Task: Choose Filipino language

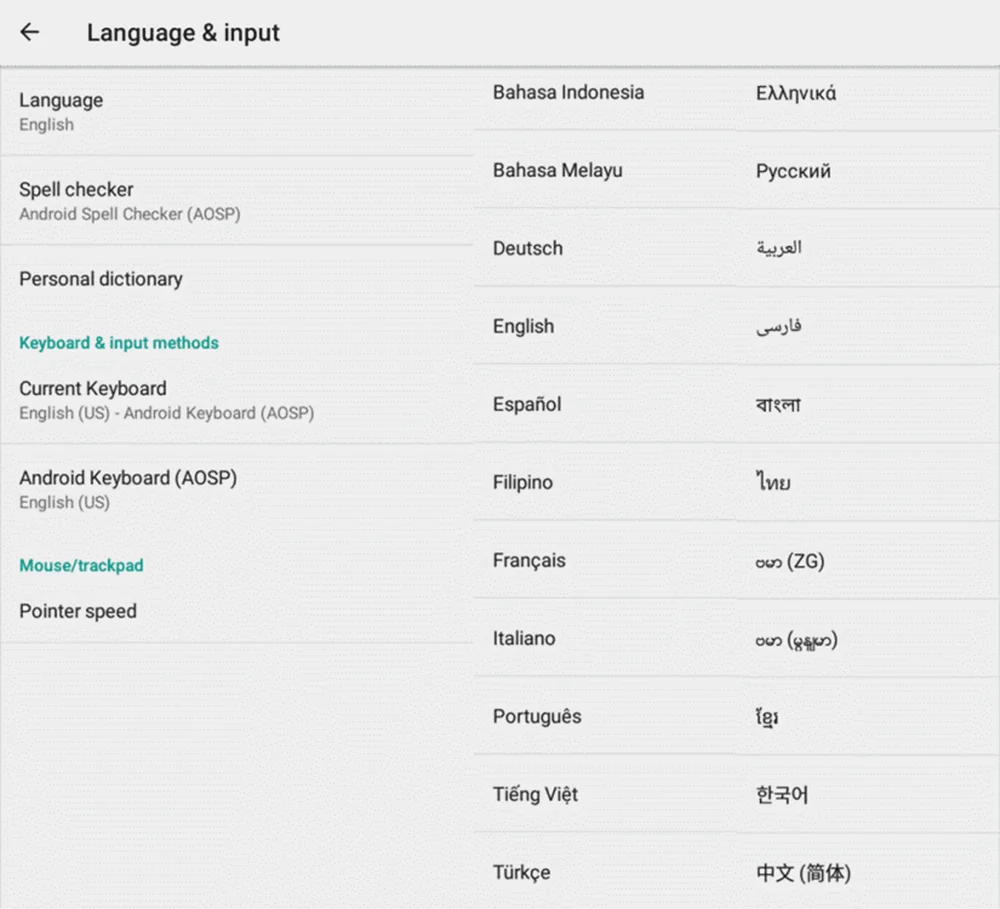Action: click(522, 482)
